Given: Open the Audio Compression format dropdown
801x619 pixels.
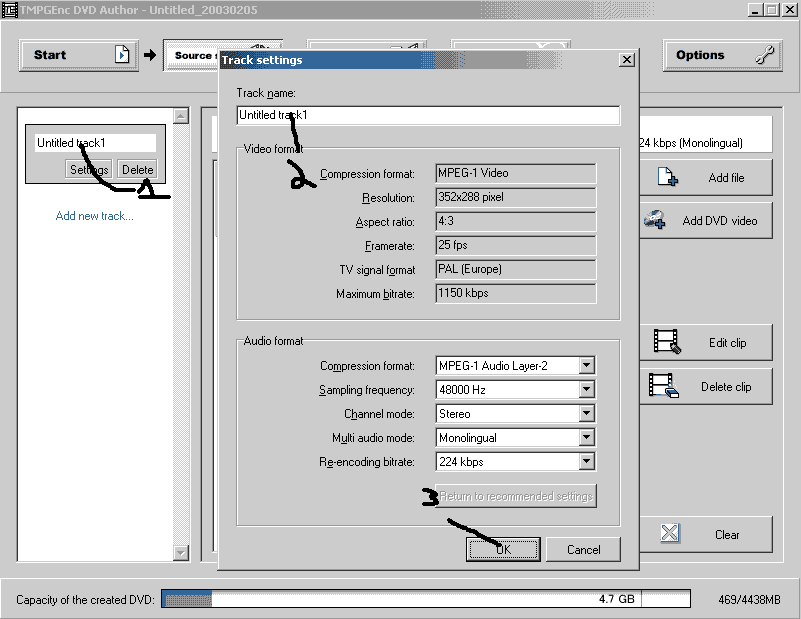Looking at the screenshot, I should pyautogui.click(x=586, y=365).
